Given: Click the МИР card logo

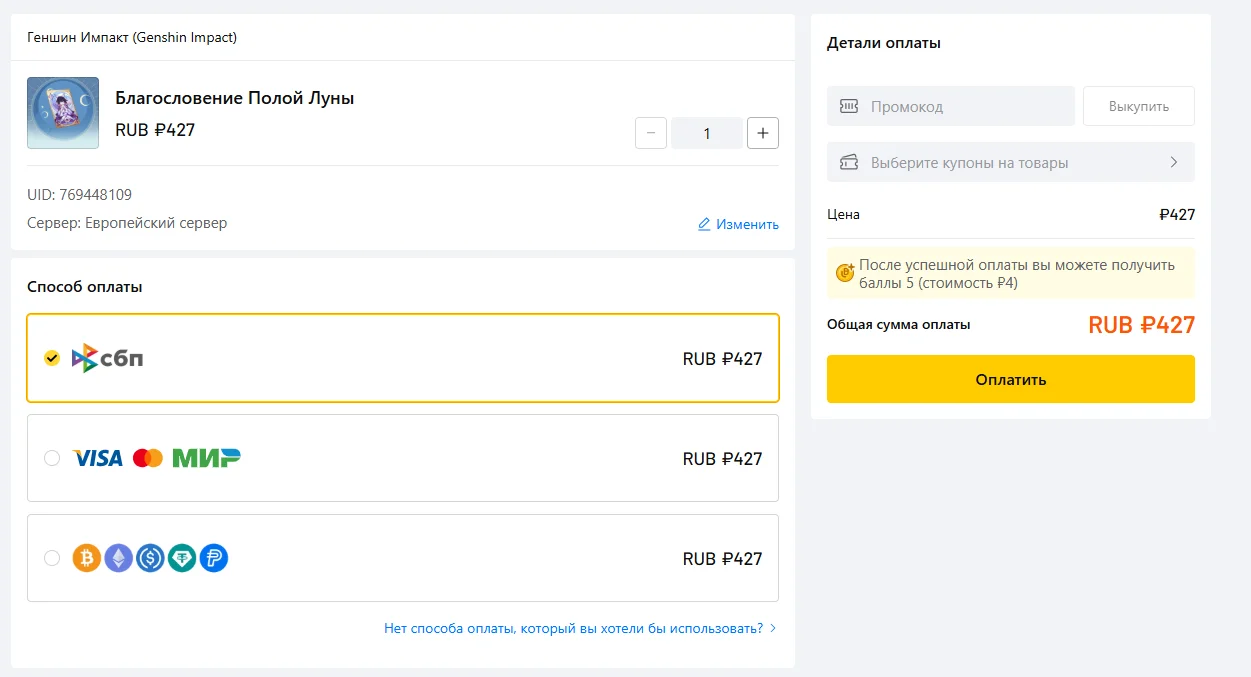Looking at the screenshot, I should coord(206,458).
